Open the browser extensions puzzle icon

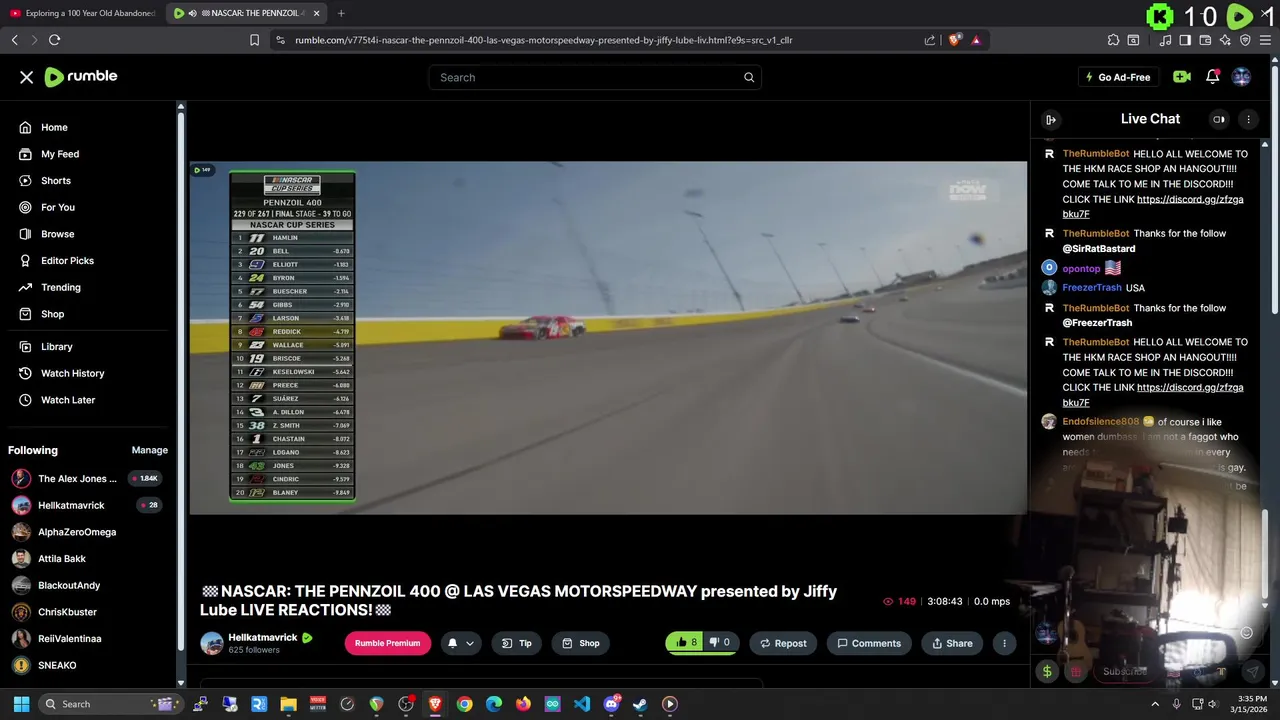[1113, 40]
